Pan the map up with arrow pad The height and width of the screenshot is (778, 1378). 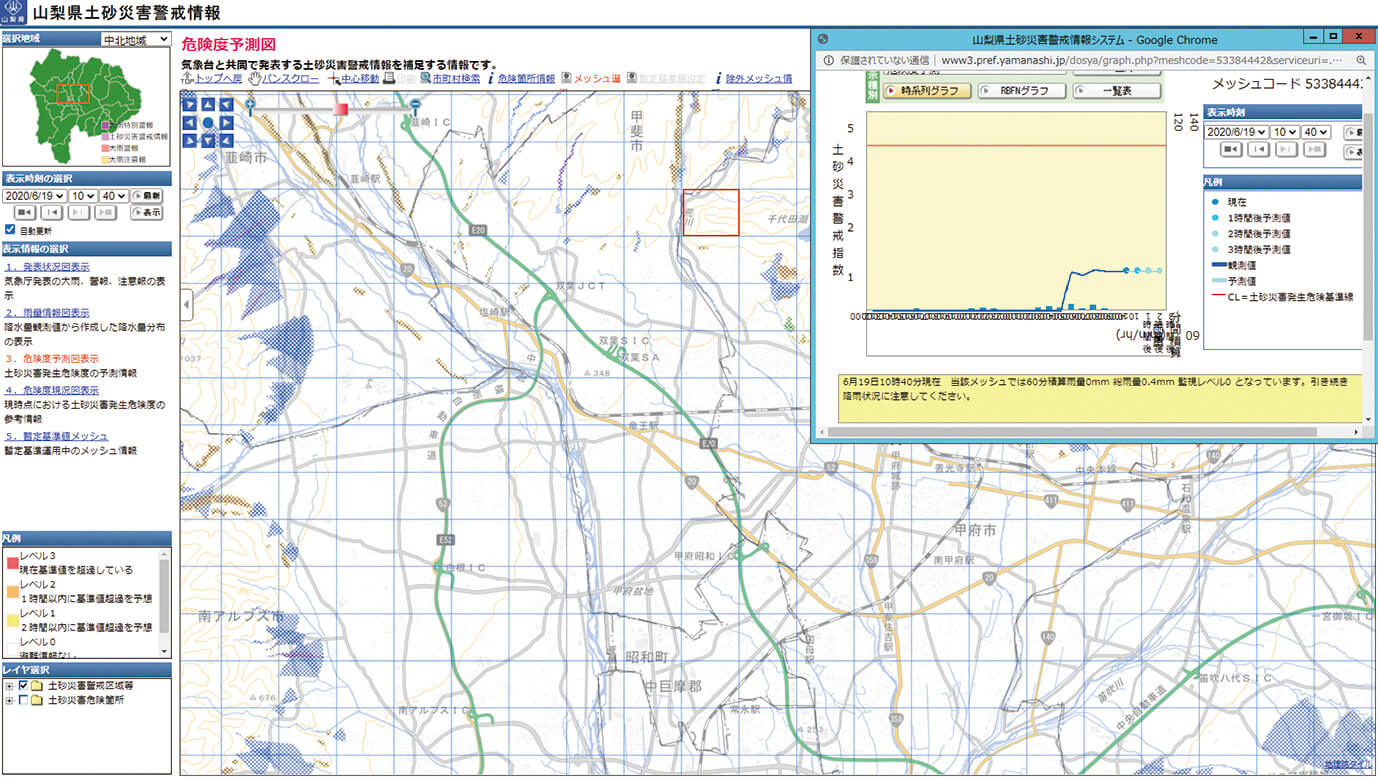pos(208,104)
